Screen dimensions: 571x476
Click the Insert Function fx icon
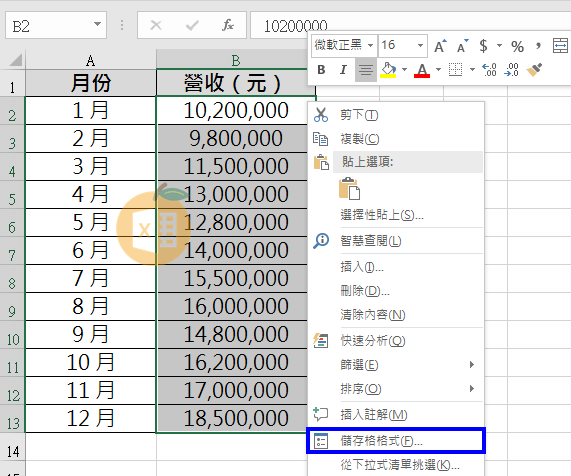[x=228, y=25]
